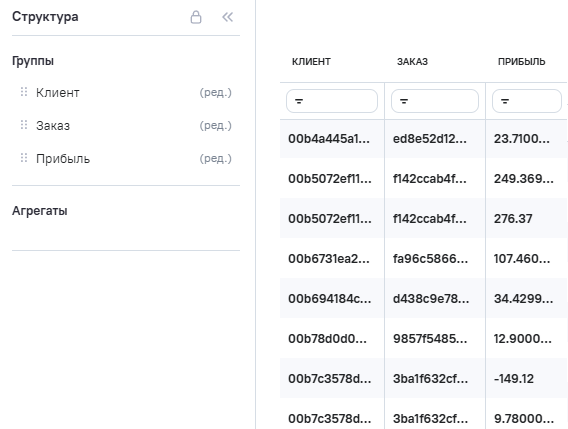
Task: Collapse the Структура panel with double chevron
Action: click(227, 17)
